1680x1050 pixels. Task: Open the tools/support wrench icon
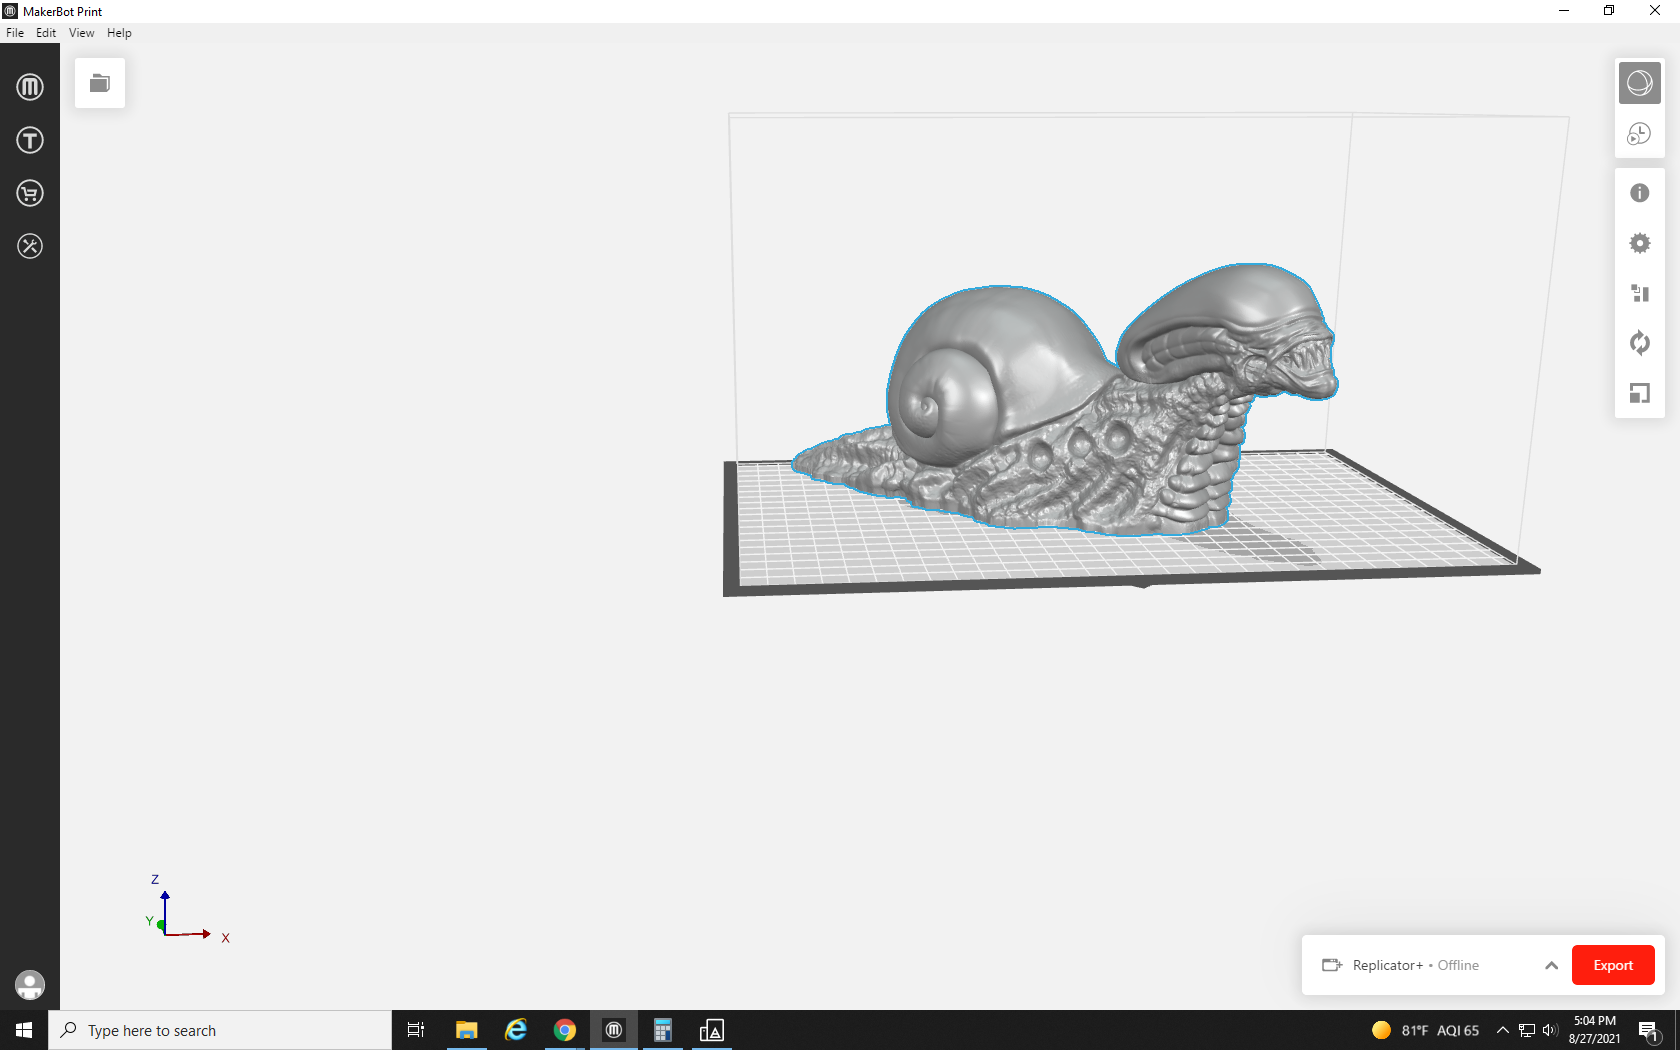click(x=30, y=246)
